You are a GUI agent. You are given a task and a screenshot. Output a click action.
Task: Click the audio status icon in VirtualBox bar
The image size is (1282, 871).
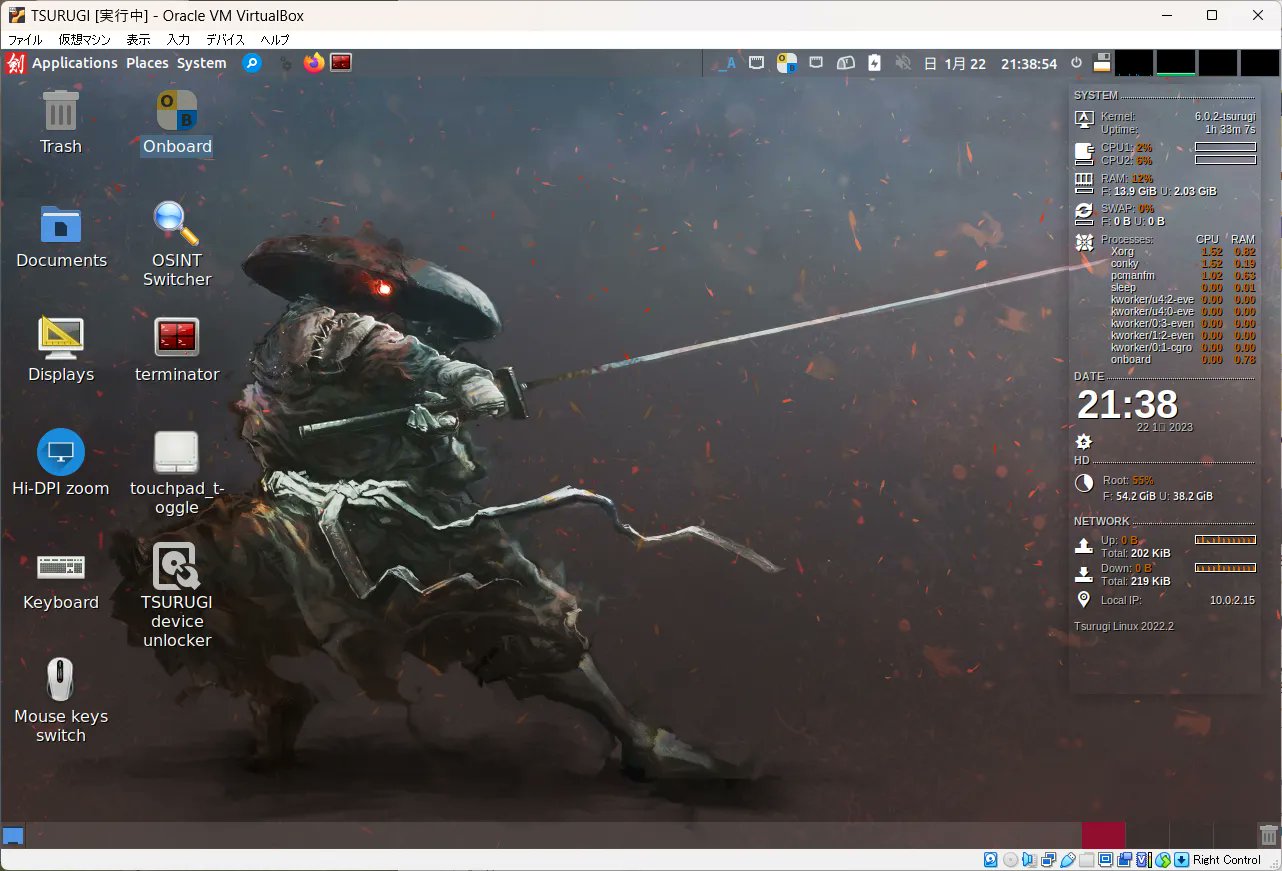[1030, 860]
